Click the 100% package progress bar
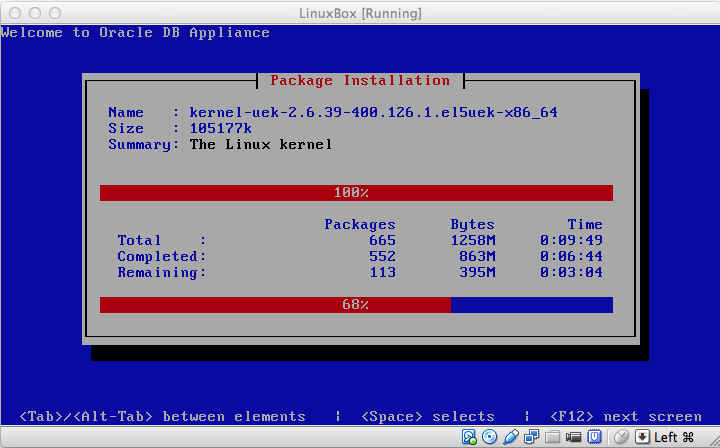The width and height of the screenshot is (720, 448). [x=356, y=193]
